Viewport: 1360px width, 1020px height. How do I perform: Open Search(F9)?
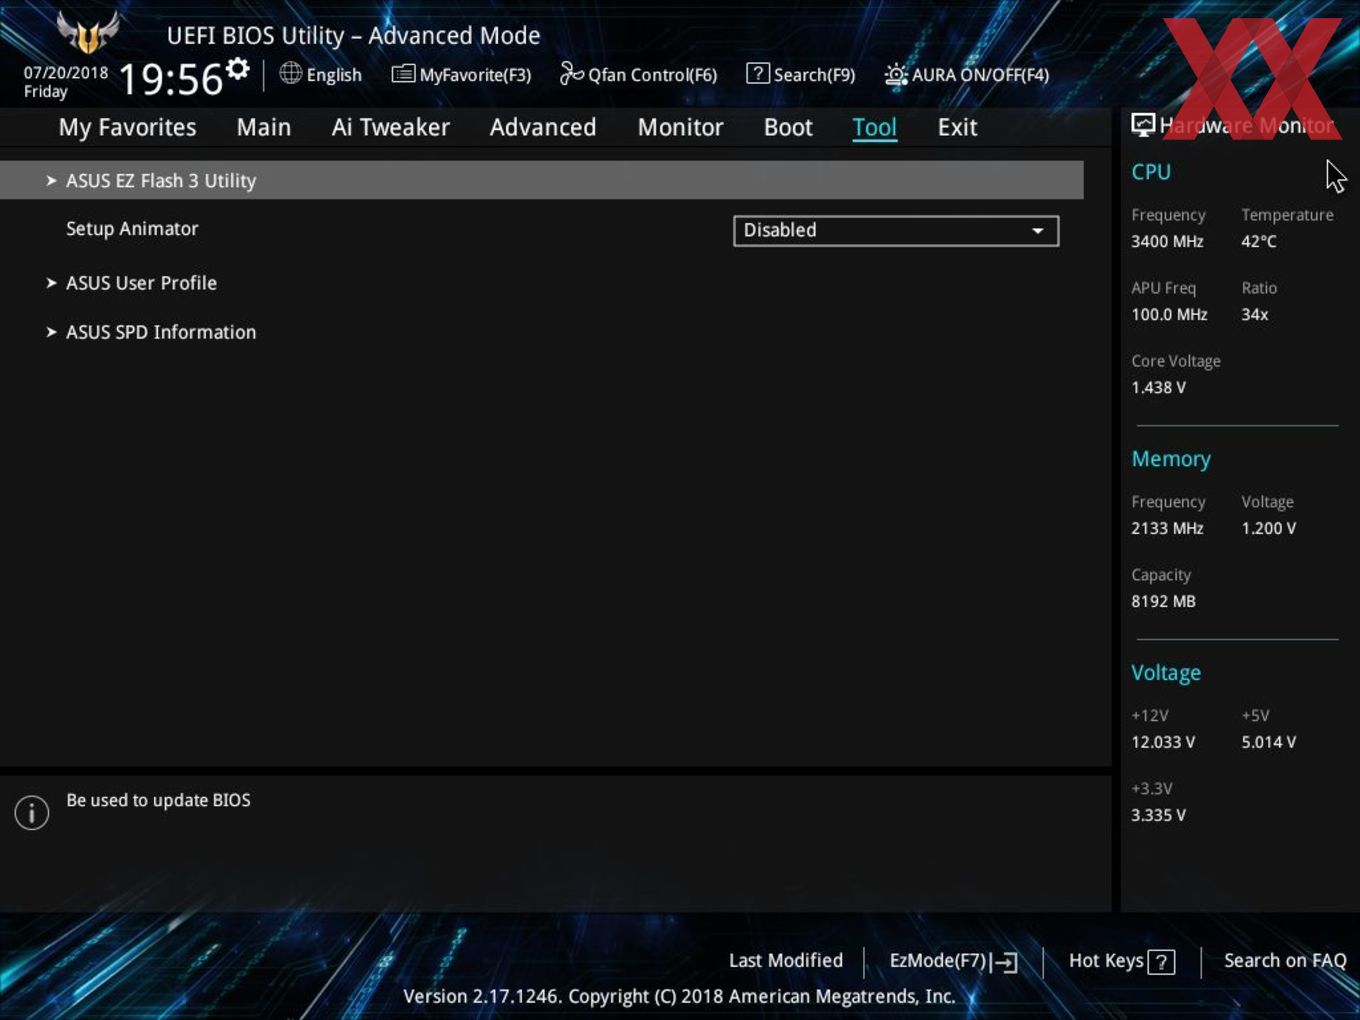801,74
